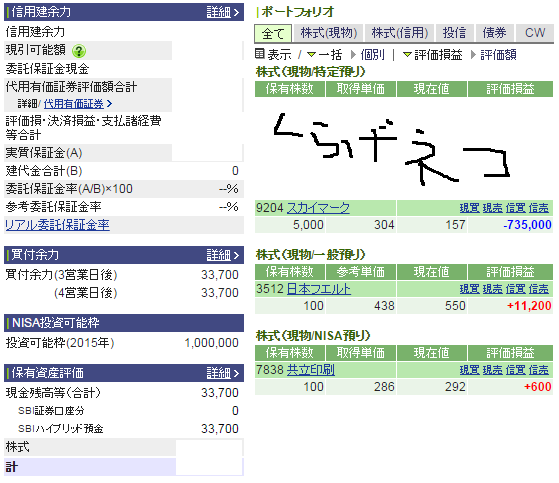Click the 表示 list icon in portfolio

click(x=260, y=54)
